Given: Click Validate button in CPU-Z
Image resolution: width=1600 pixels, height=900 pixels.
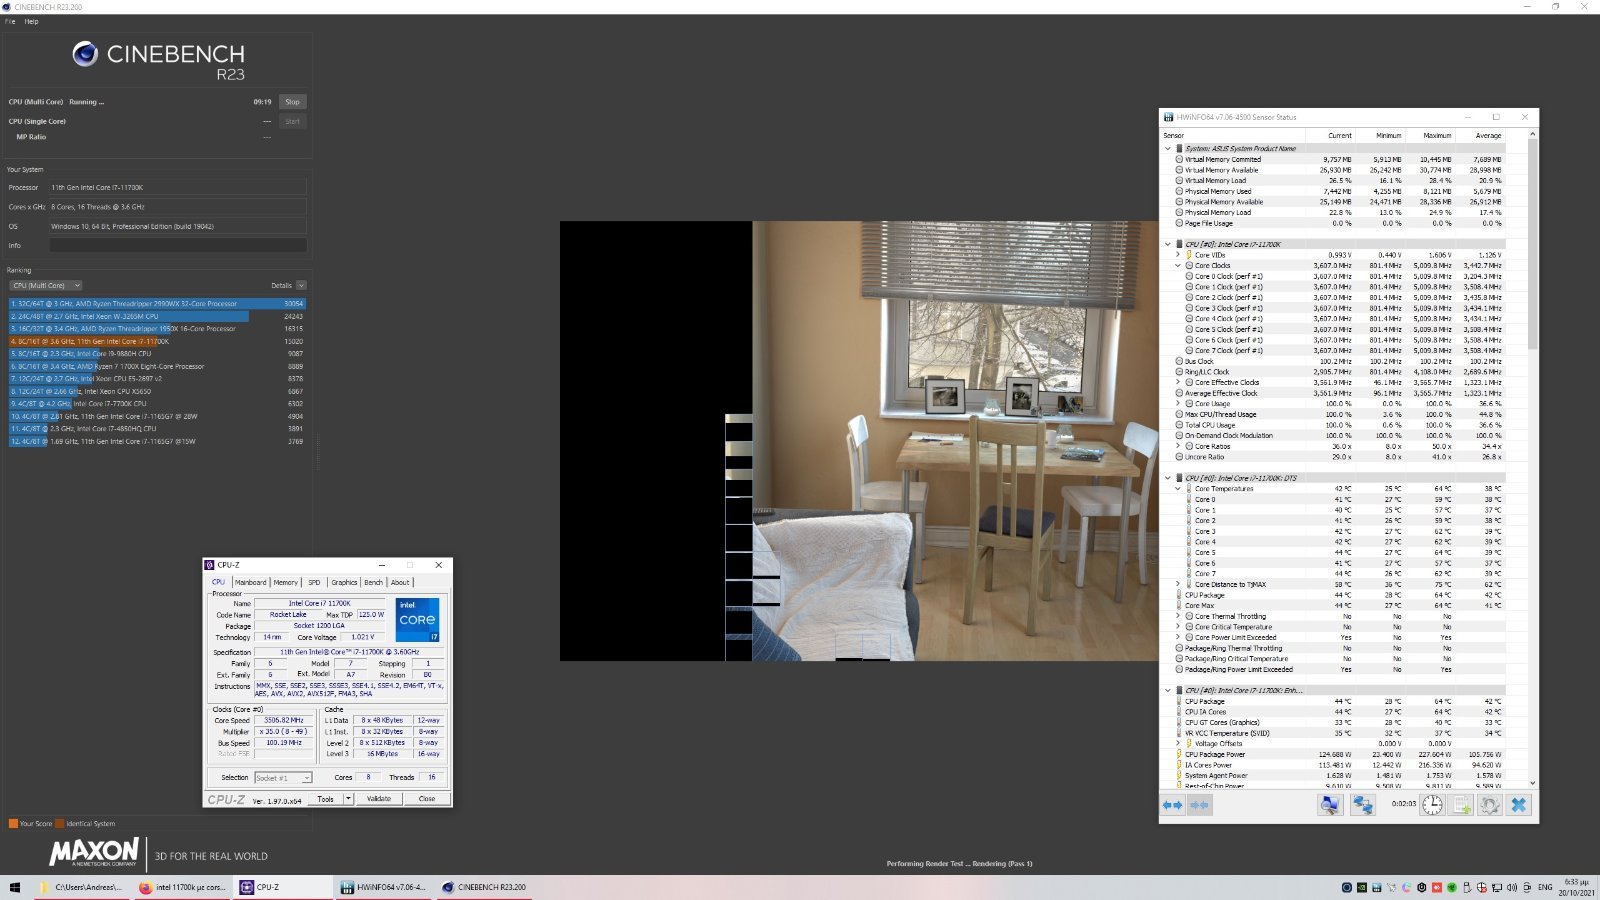Looking at the screenshot, I should click(379, 799).
